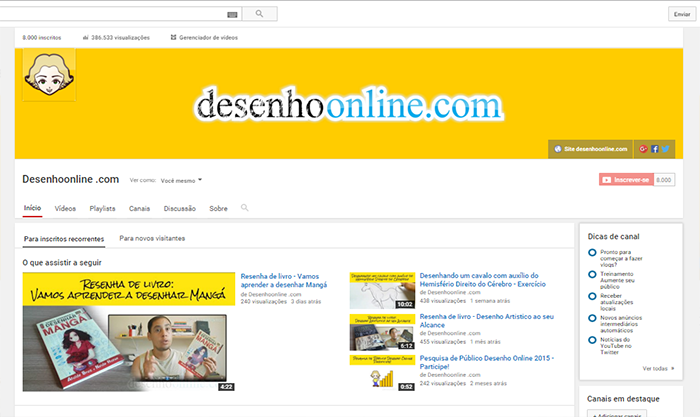This screenshot has width=700, height=417.
Task: Open the 'Site desenhoonline.com' banner link
Action: (591, 149)
